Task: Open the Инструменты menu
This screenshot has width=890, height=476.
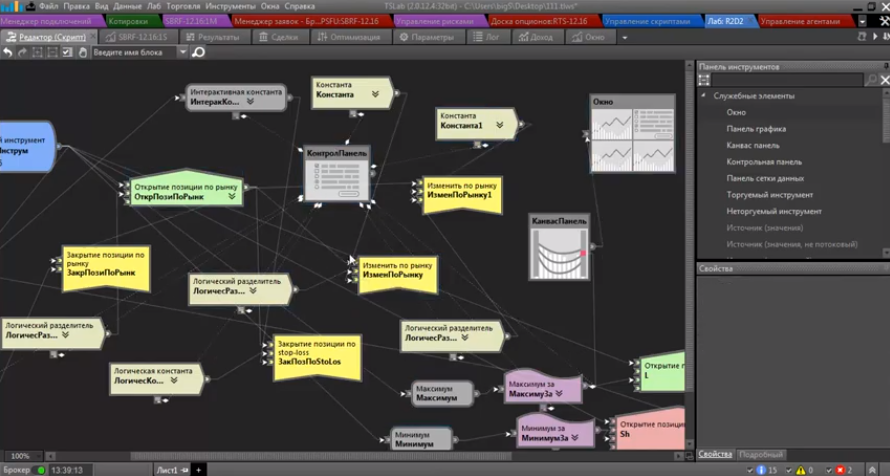Action: click(230, 6)
